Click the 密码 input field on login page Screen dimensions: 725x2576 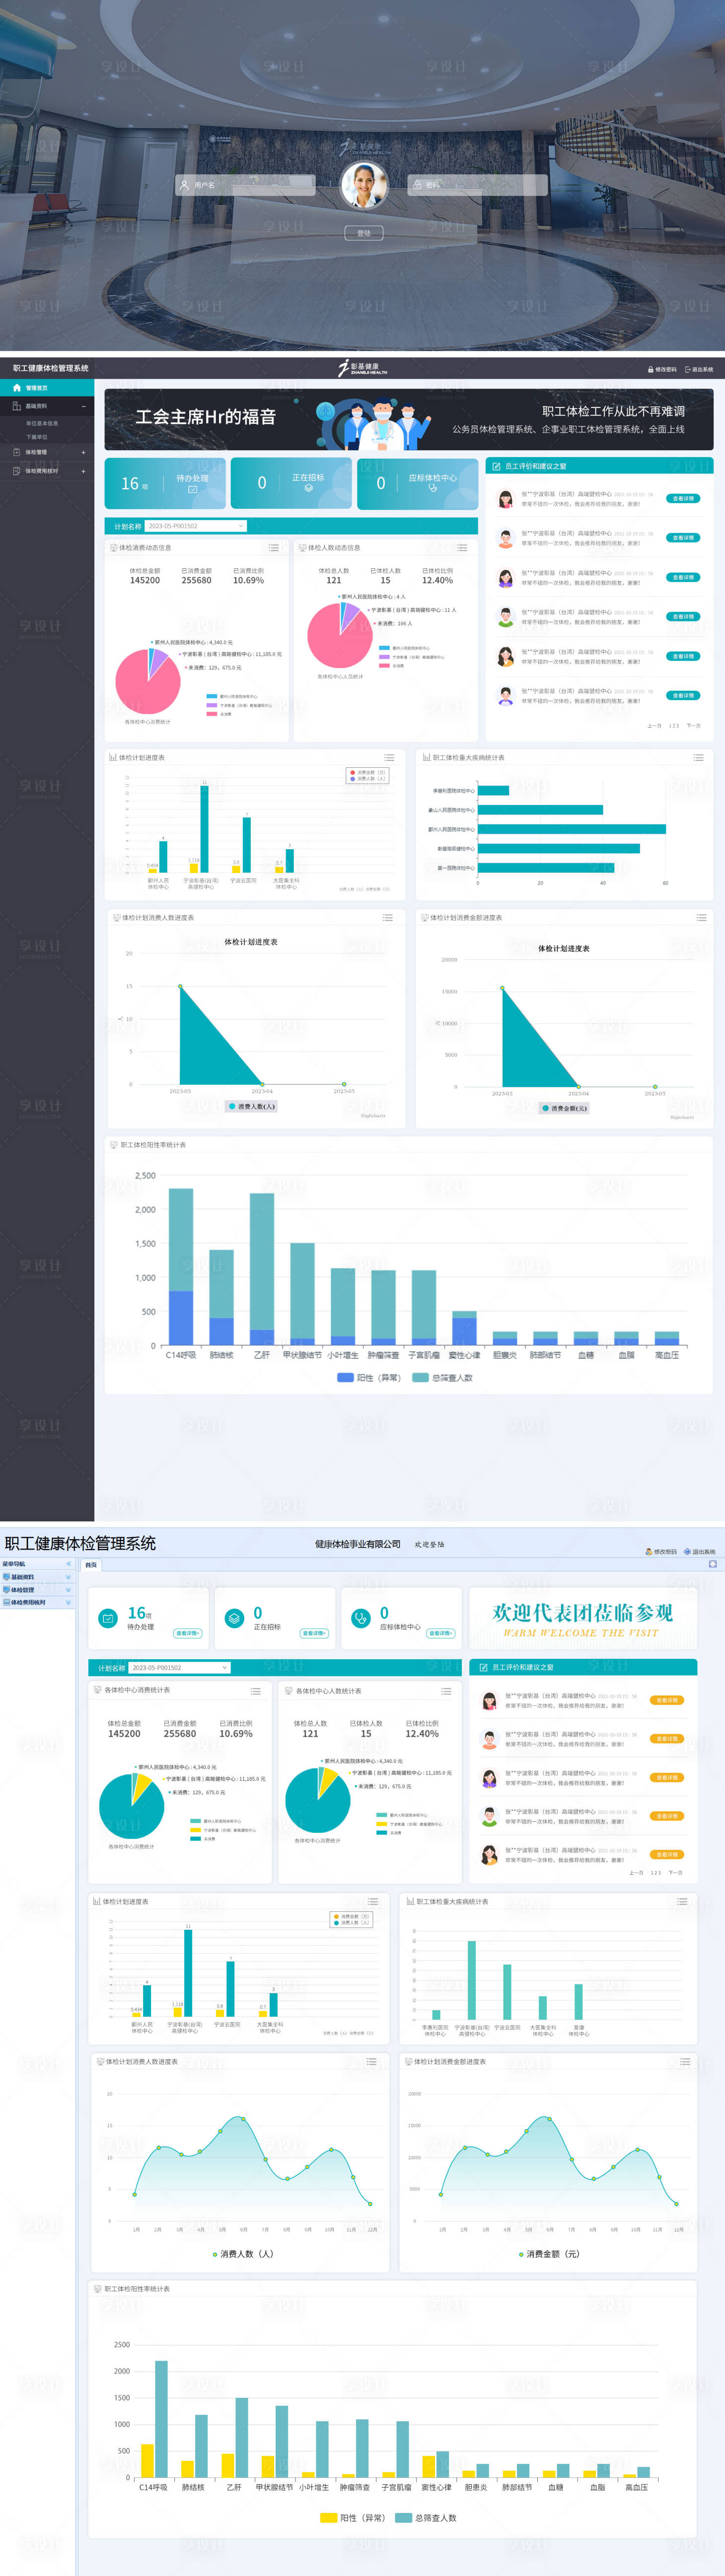pyautogui.click(x=477, y=185)
